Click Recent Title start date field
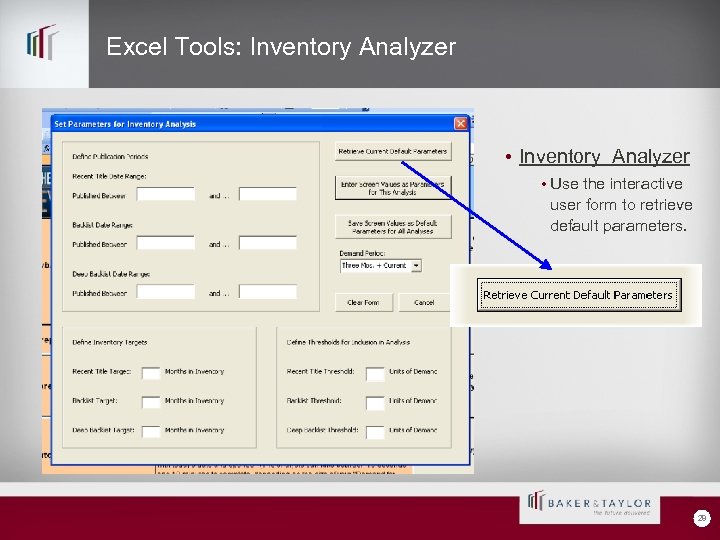Viewport: 720px width, 540px height. click(x=166, y=194)
